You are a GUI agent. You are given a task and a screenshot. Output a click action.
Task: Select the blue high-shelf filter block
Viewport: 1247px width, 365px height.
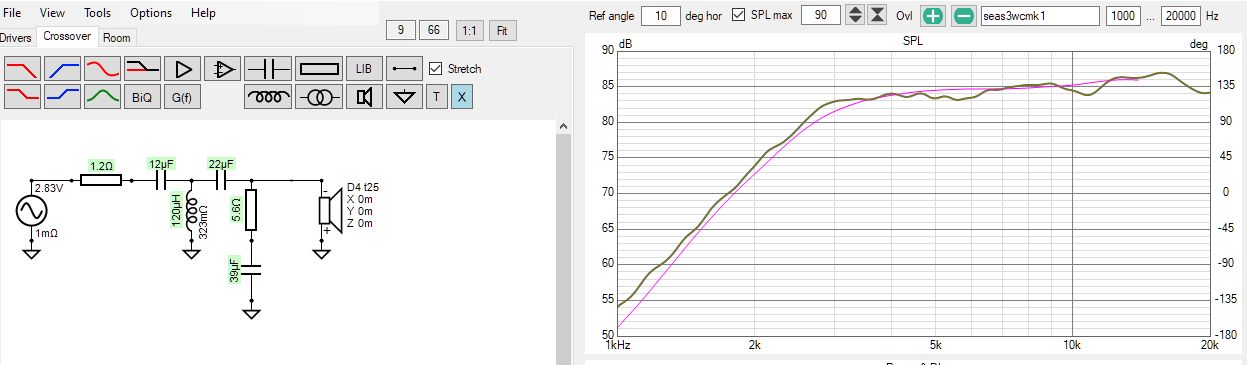point(62,97)
